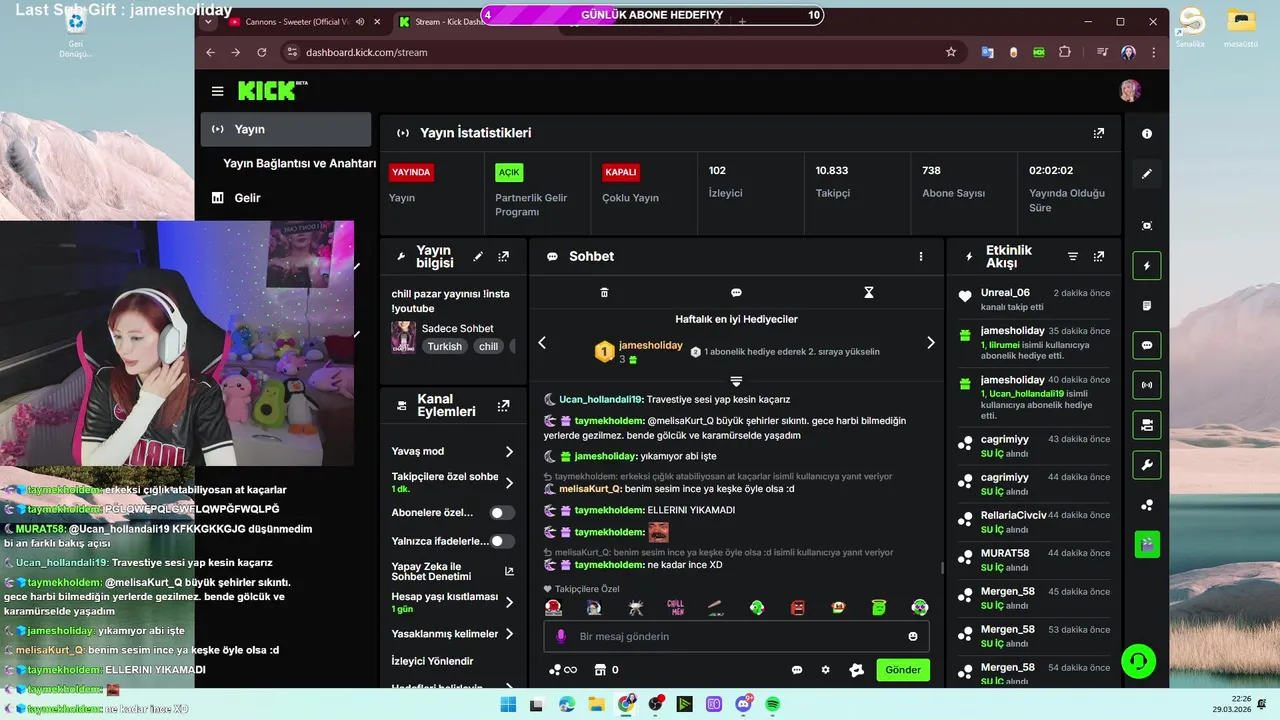The height and width of the screenshot is (720, 1280).
Task: Click the info icon in right sidebar
Action: (1147, 134)
